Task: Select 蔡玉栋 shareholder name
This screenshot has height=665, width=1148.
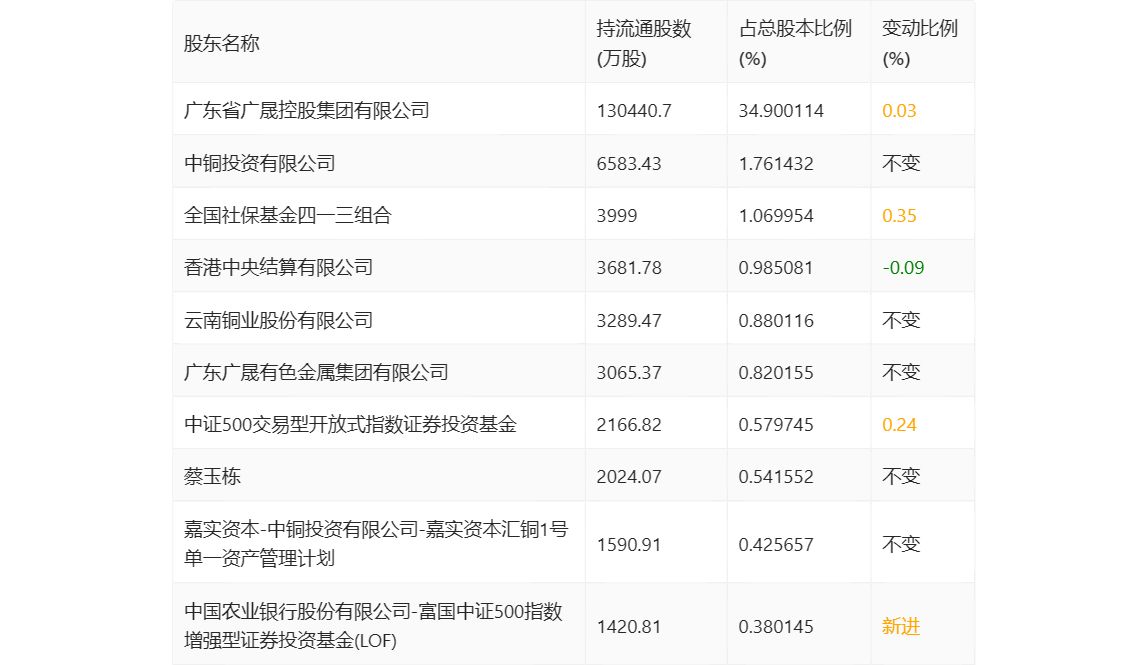Action: point(212,477)
